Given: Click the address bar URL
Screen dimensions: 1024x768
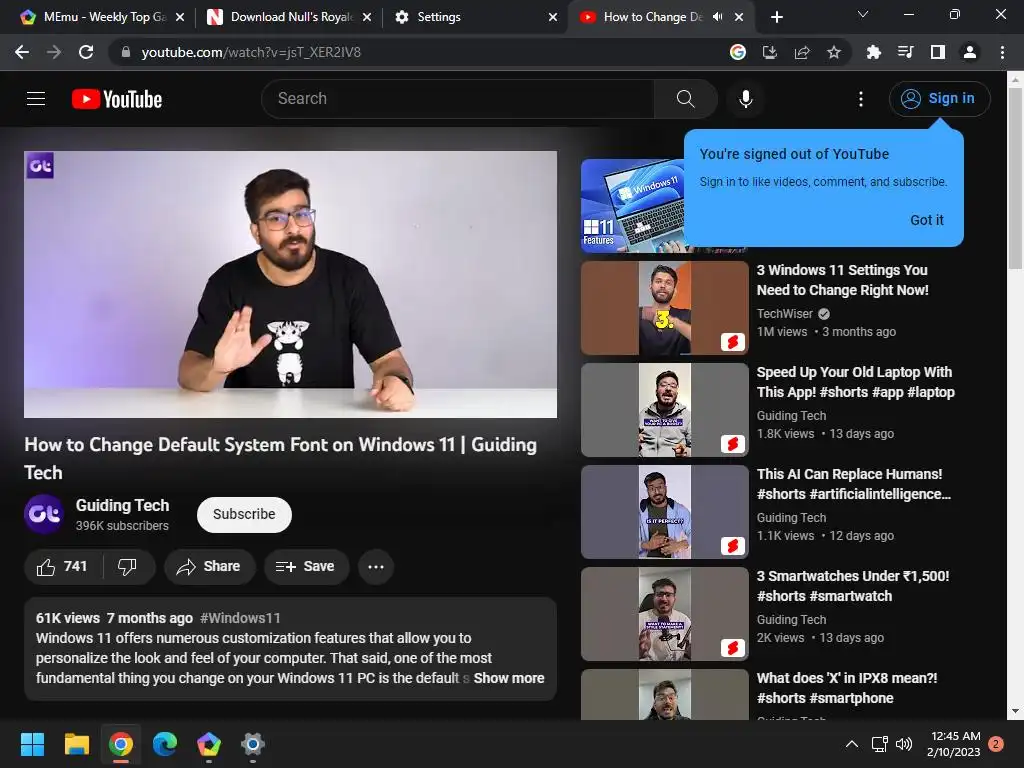Looking at the screenshot, I should pos(251,52).
